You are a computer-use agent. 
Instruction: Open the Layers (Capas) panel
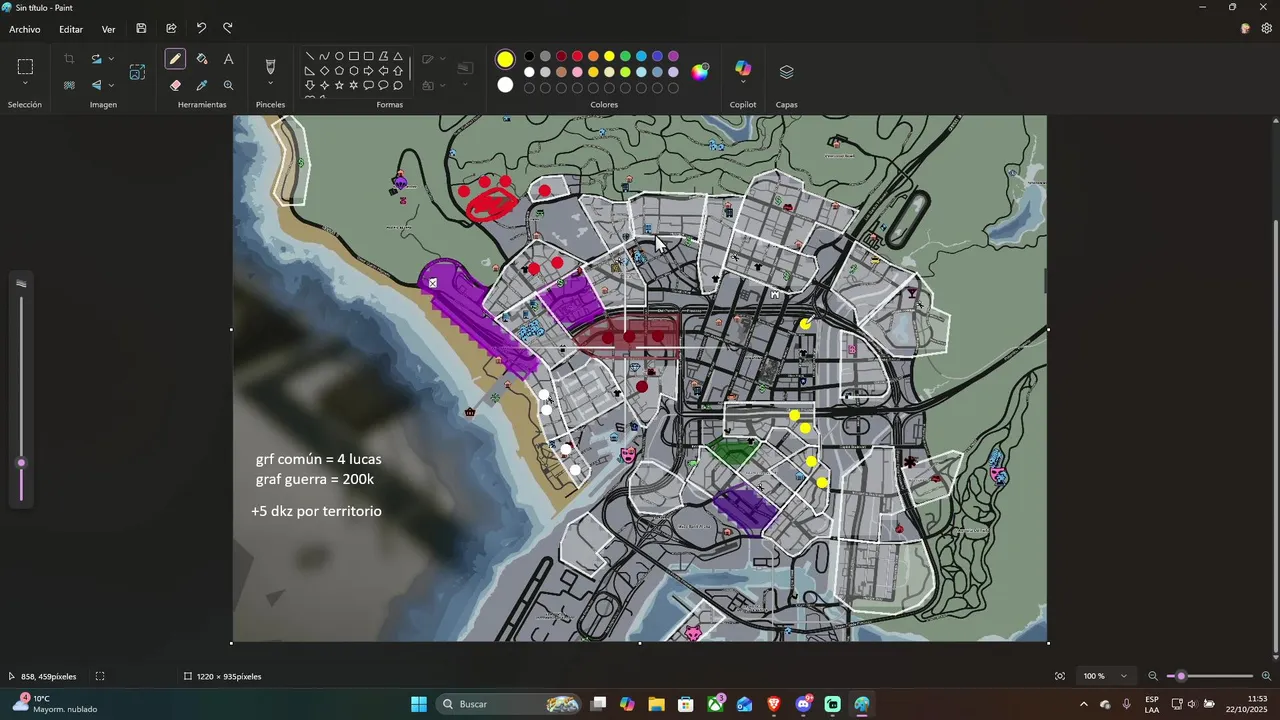[x=786, y=72]
